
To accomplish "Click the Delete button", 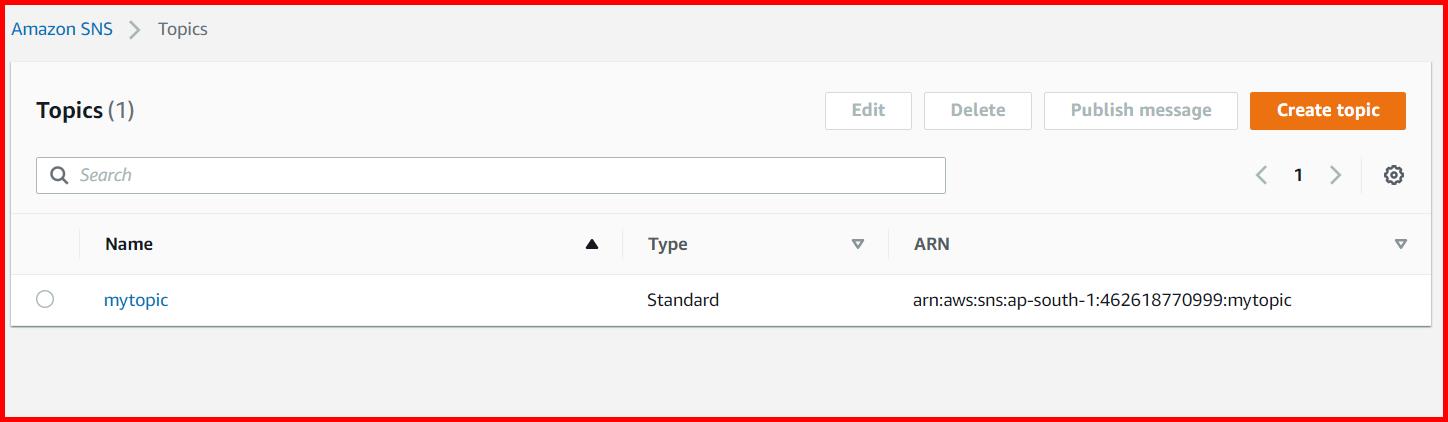I will (x=977, y=110).
